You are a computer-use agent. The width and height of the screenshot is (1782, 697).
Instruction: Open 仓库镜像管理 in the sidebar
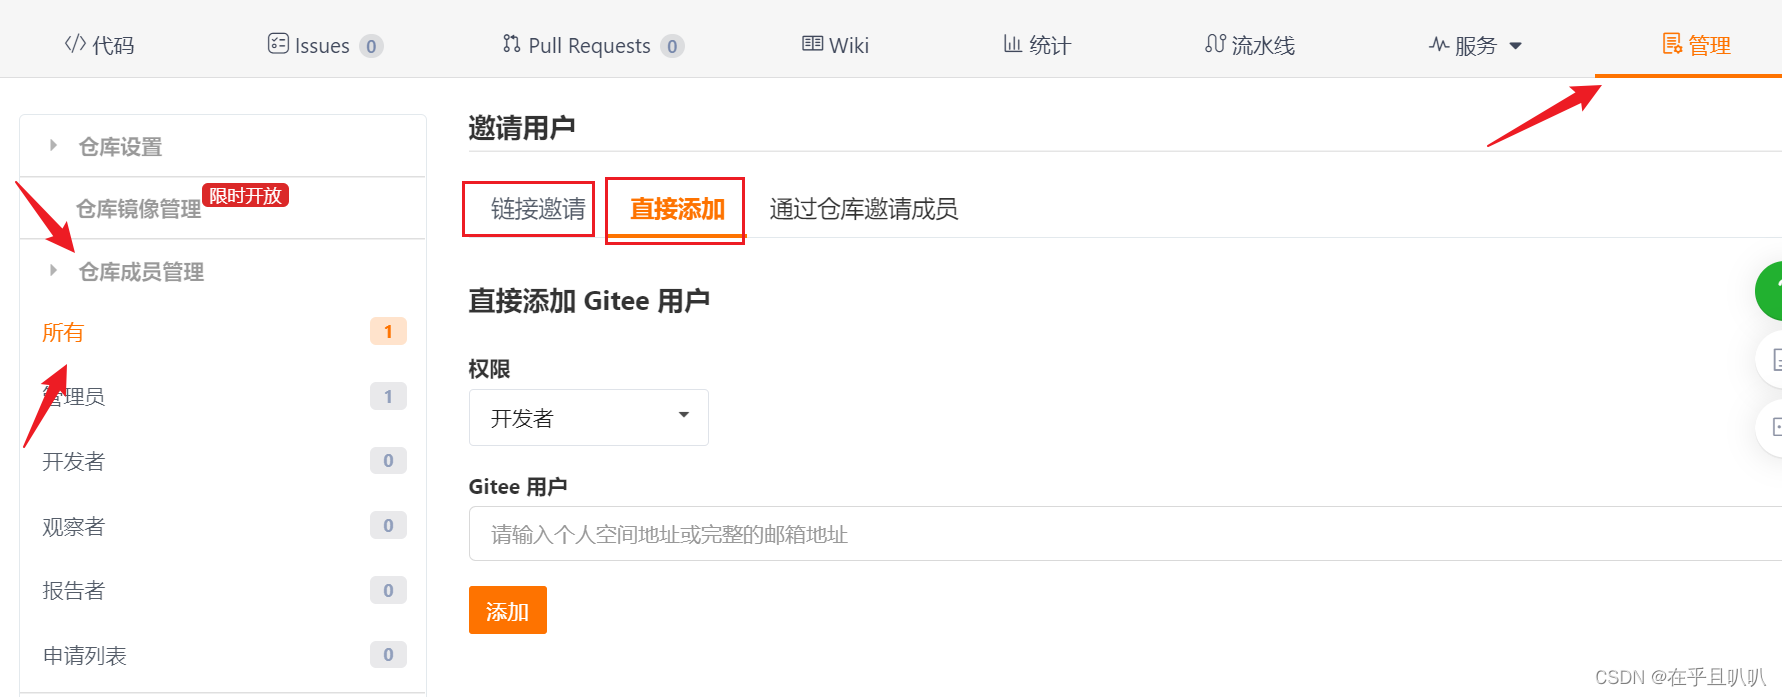[x=139, y=209]
